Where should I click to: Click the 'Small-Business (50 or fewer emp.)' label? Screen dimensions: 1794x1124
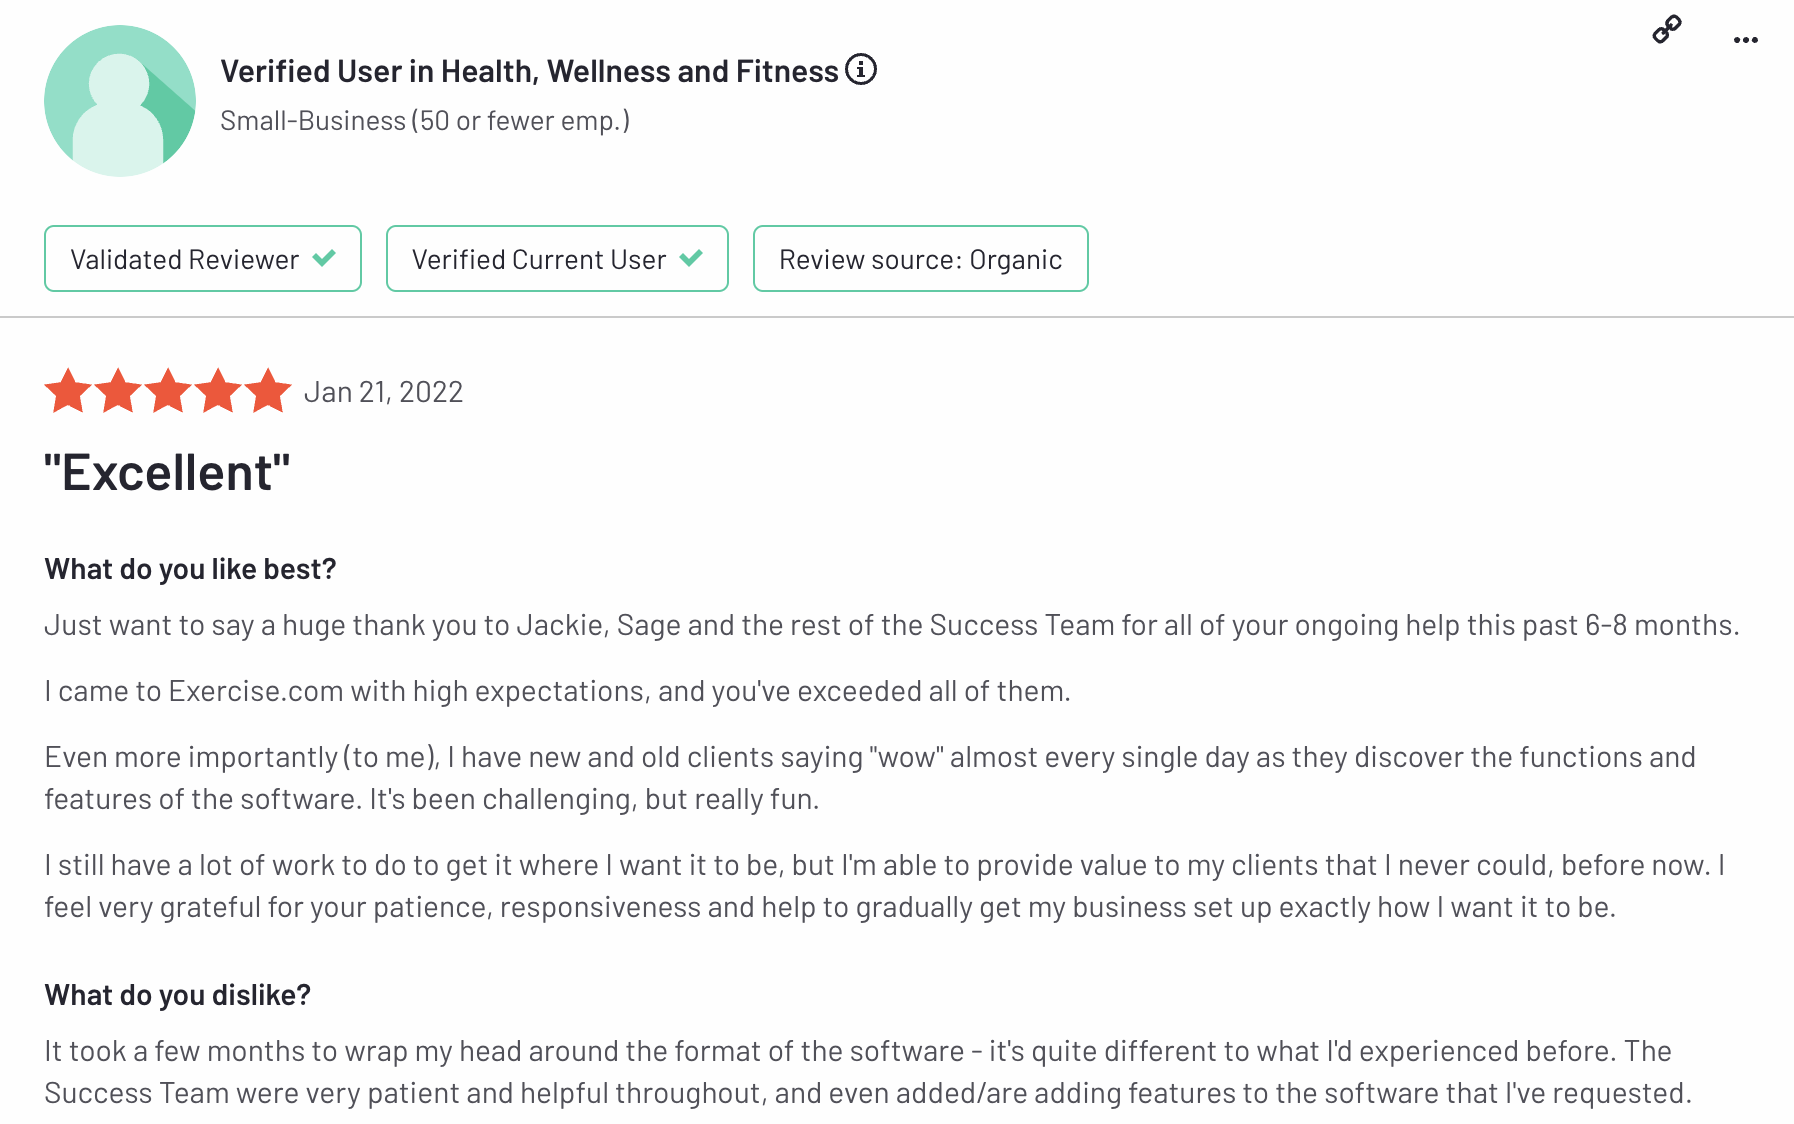pos(425,120)
